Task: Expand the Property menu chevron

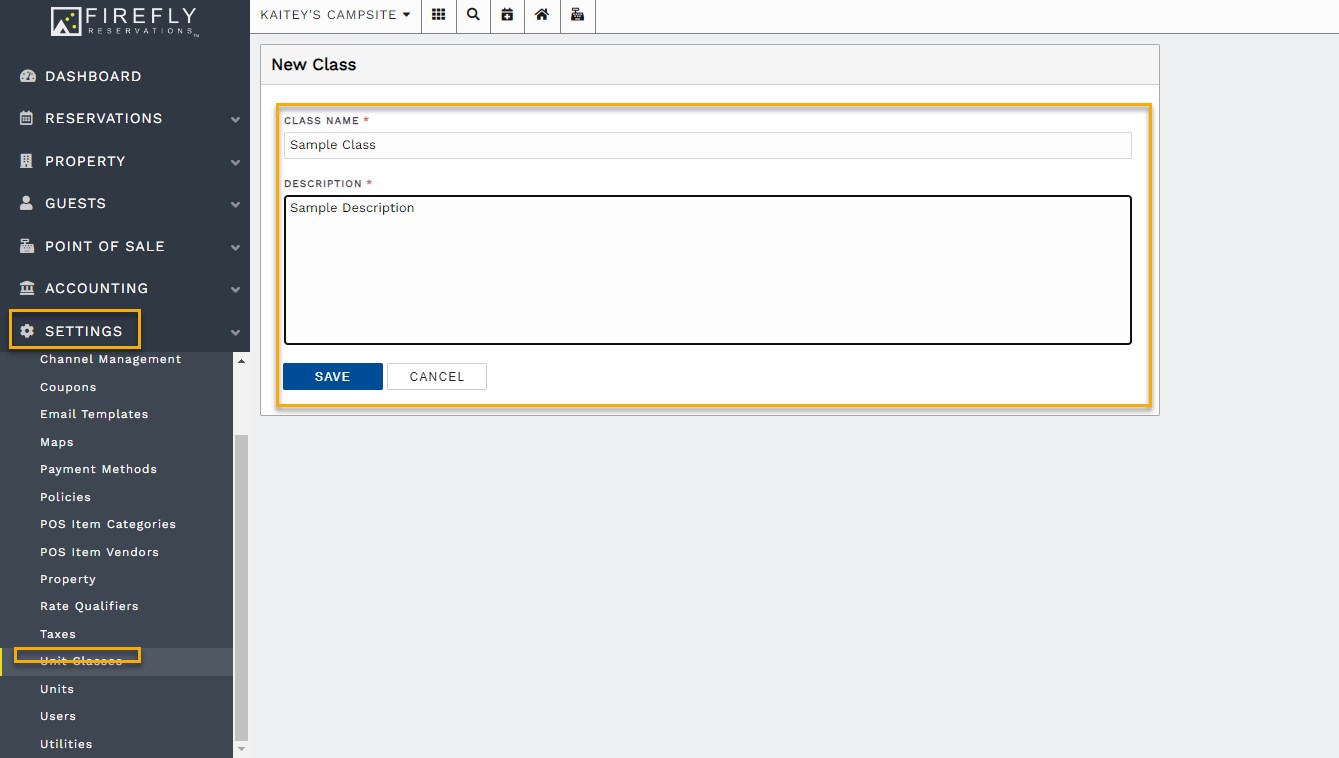Action: pyautogui.click(x=235, y=161)
